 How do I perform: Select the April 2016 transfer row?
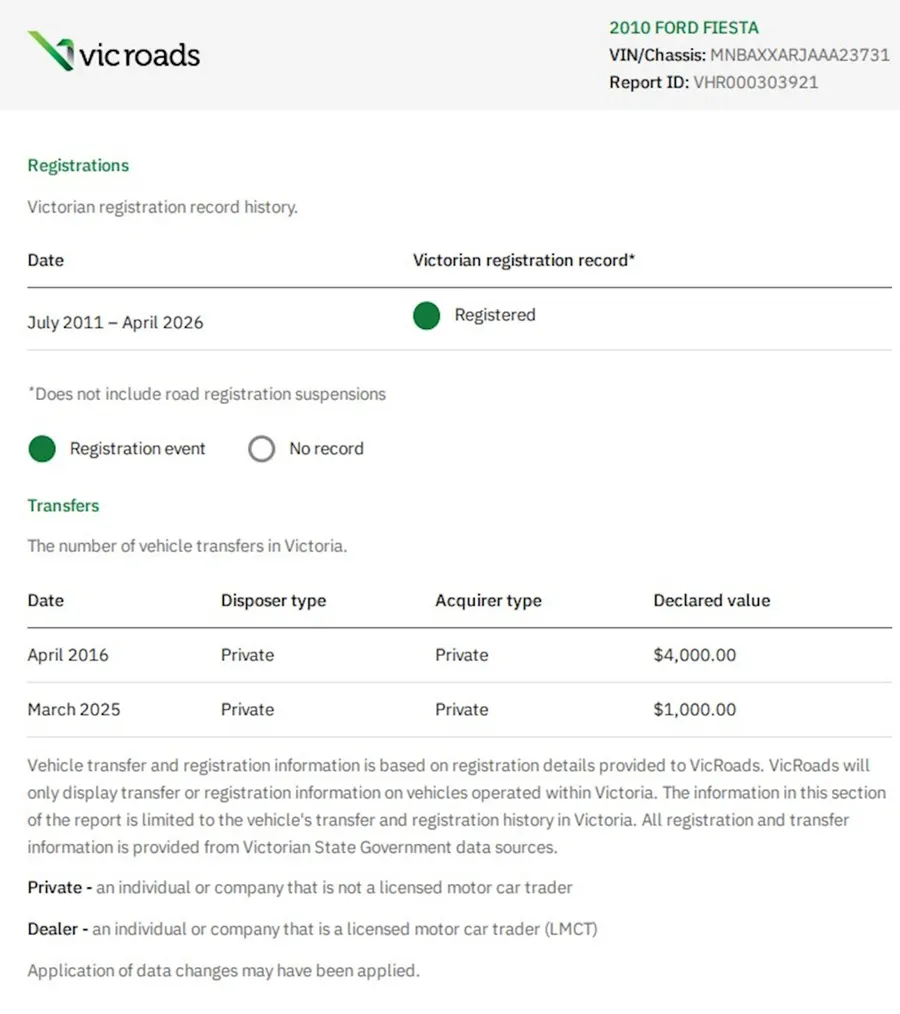[x=459, y=655]
